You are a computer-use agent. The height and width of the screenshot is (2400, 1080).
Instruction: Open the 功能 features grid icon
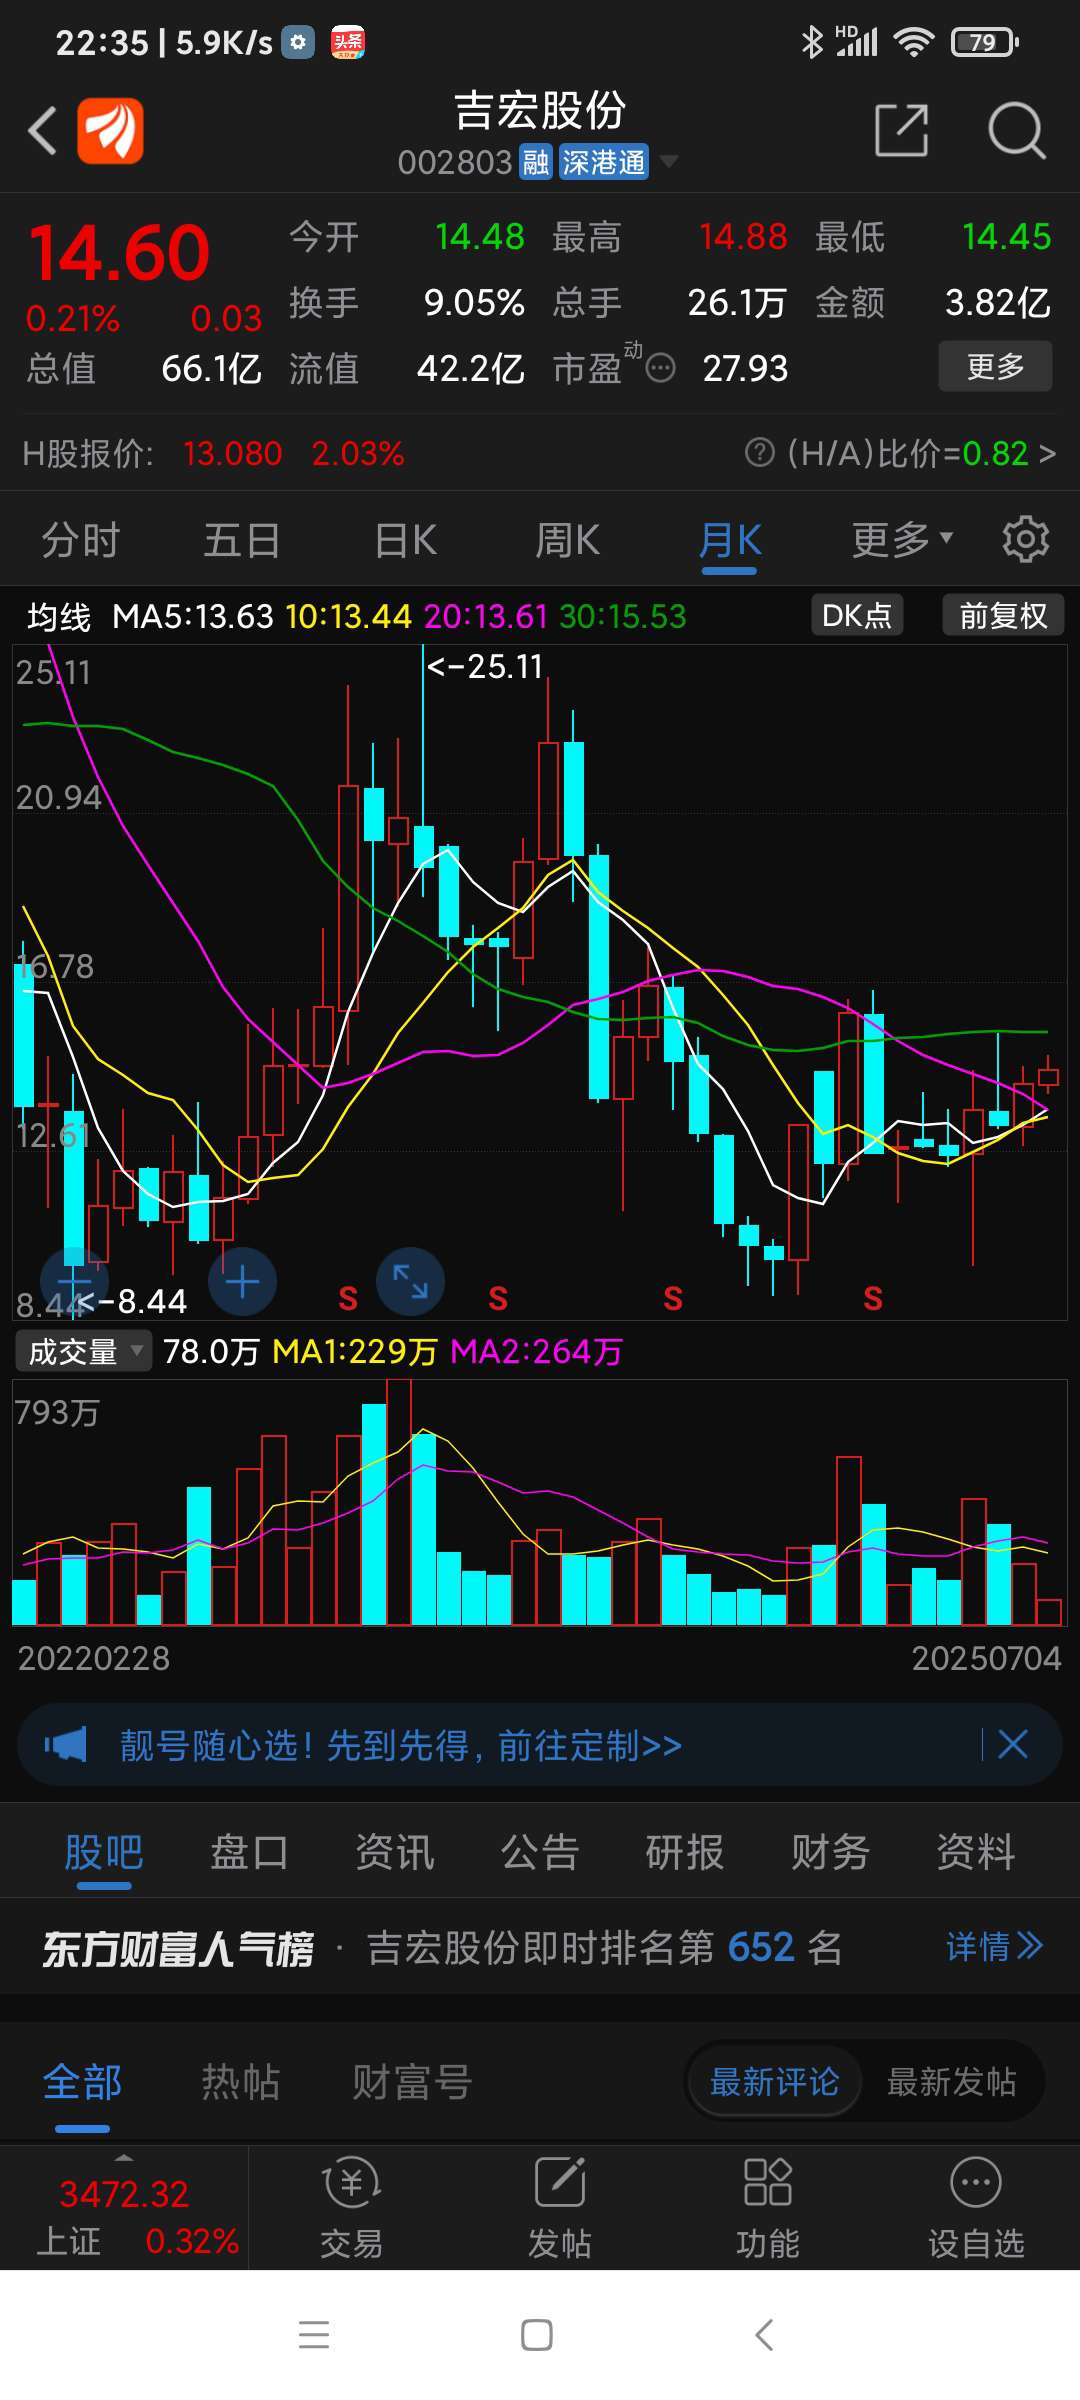[767, 2208]
